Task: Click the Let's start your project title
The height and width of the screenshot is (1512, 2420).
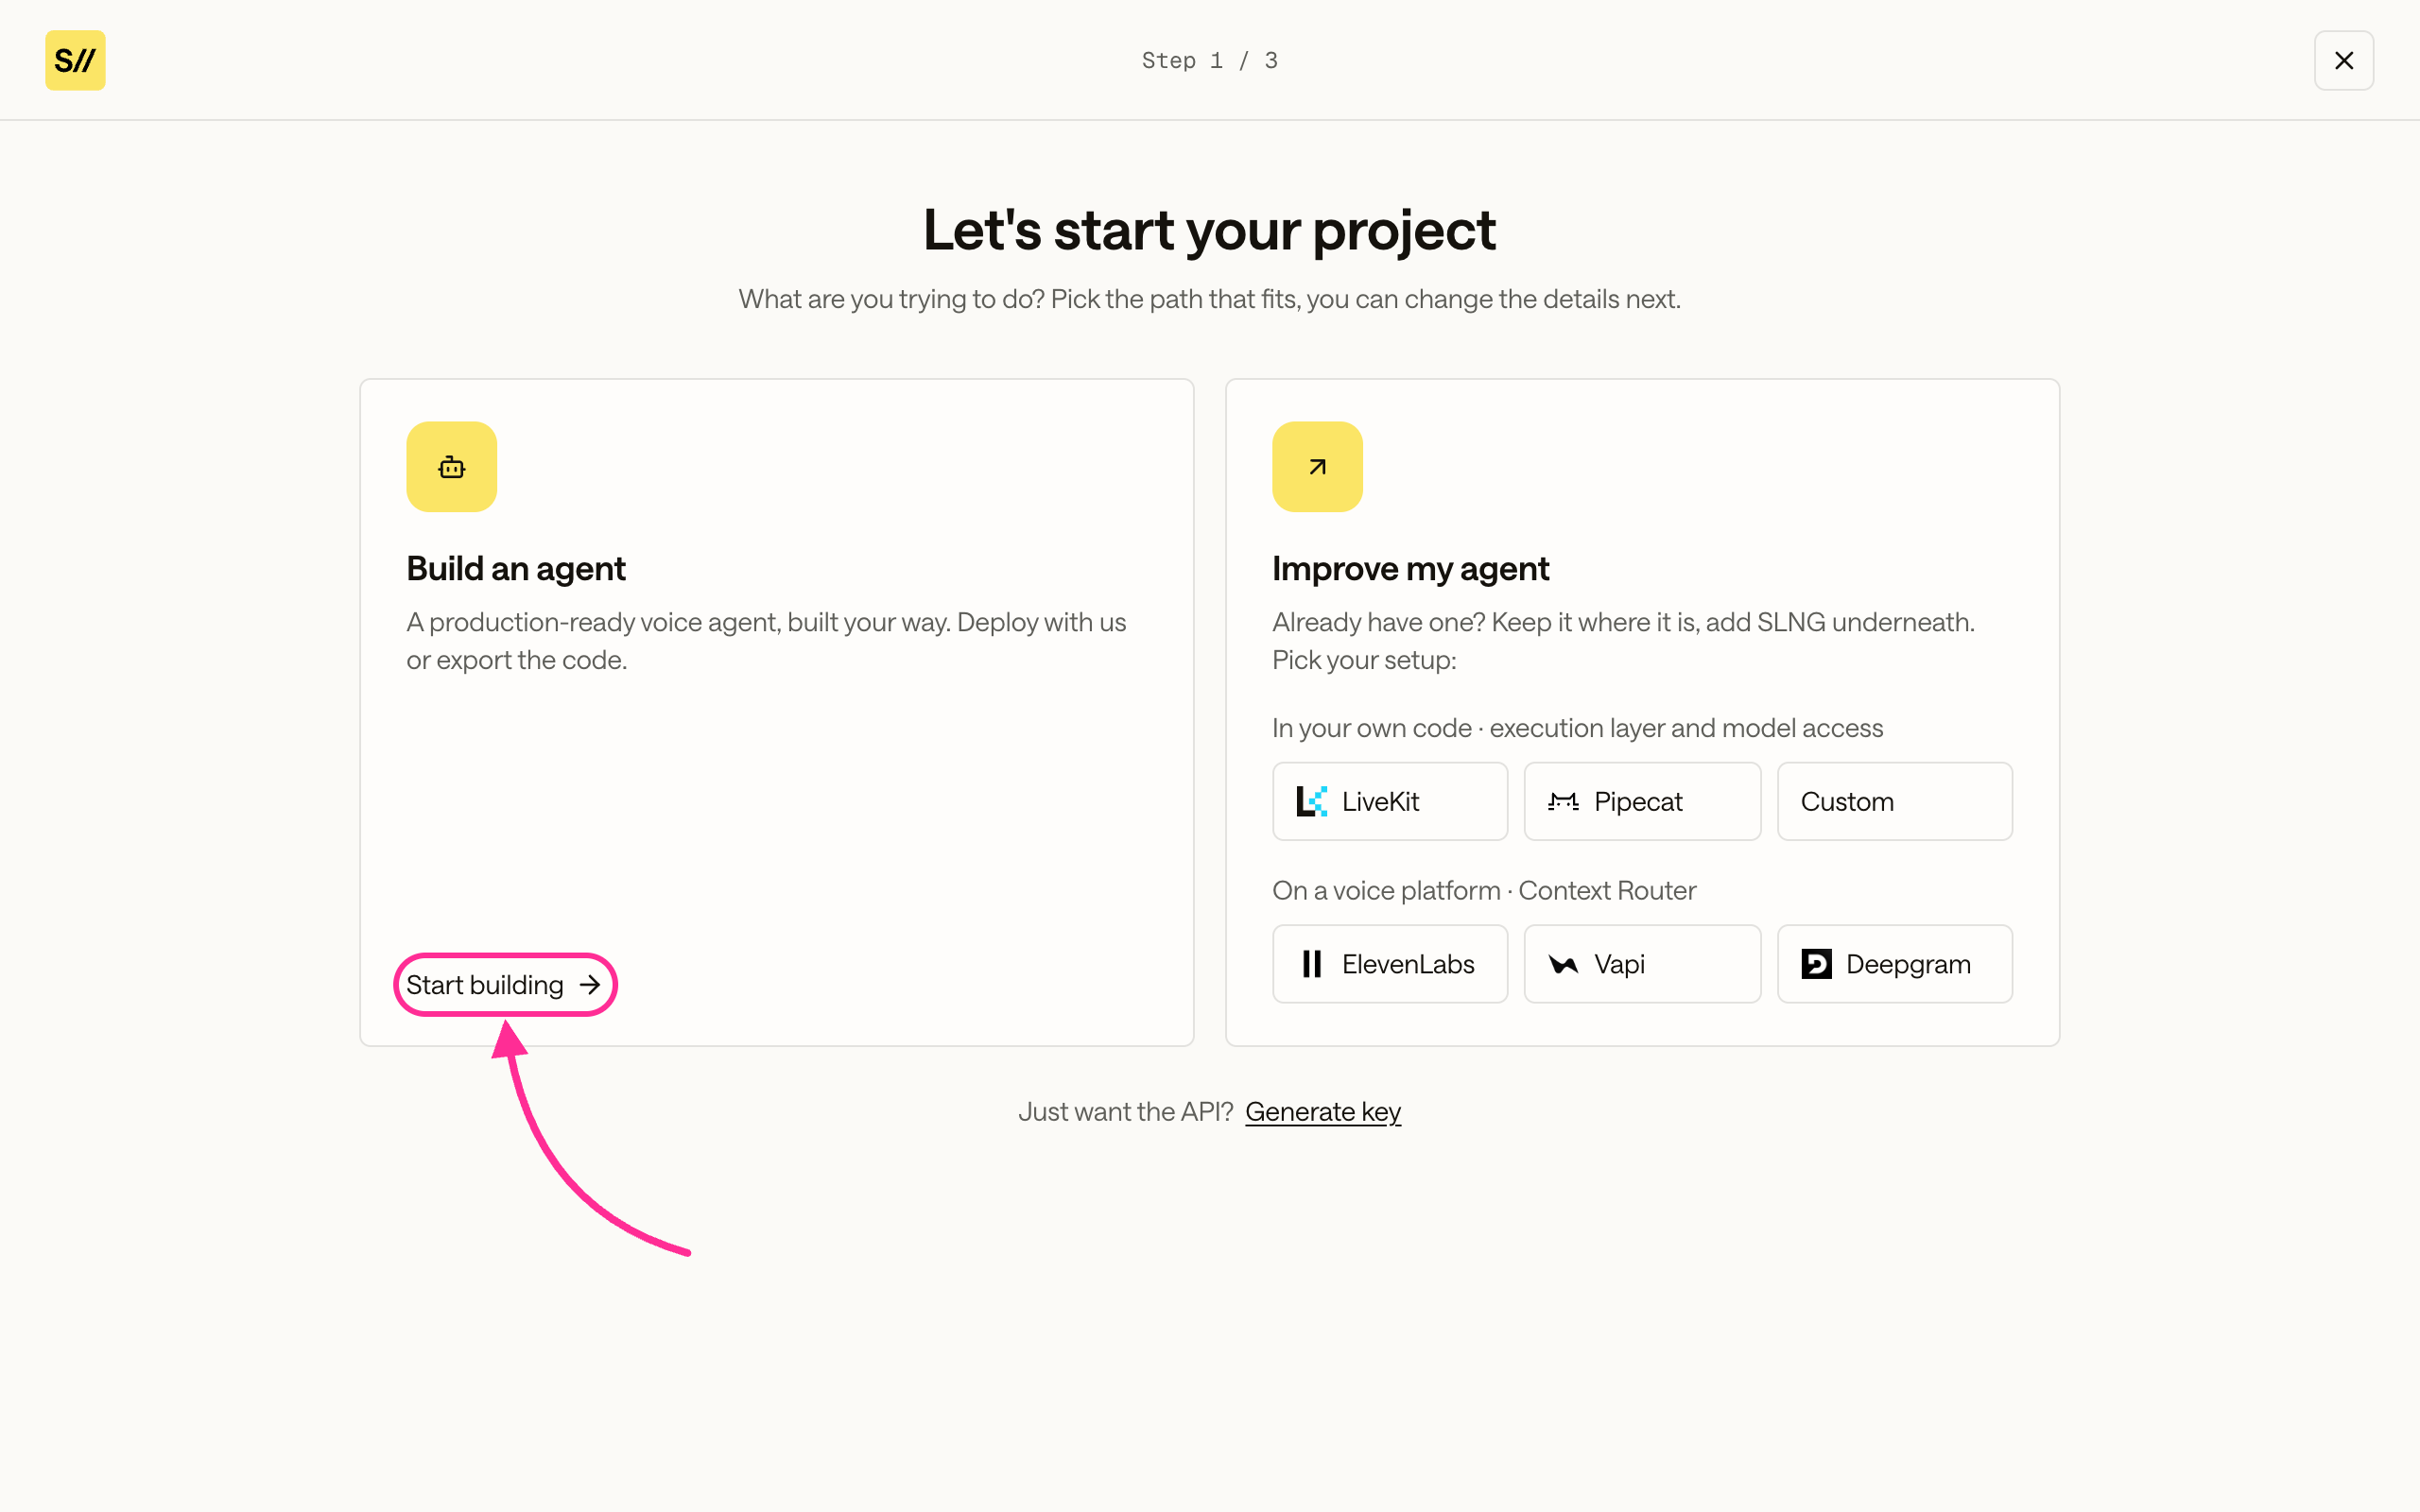Action: coord(1209,230)
